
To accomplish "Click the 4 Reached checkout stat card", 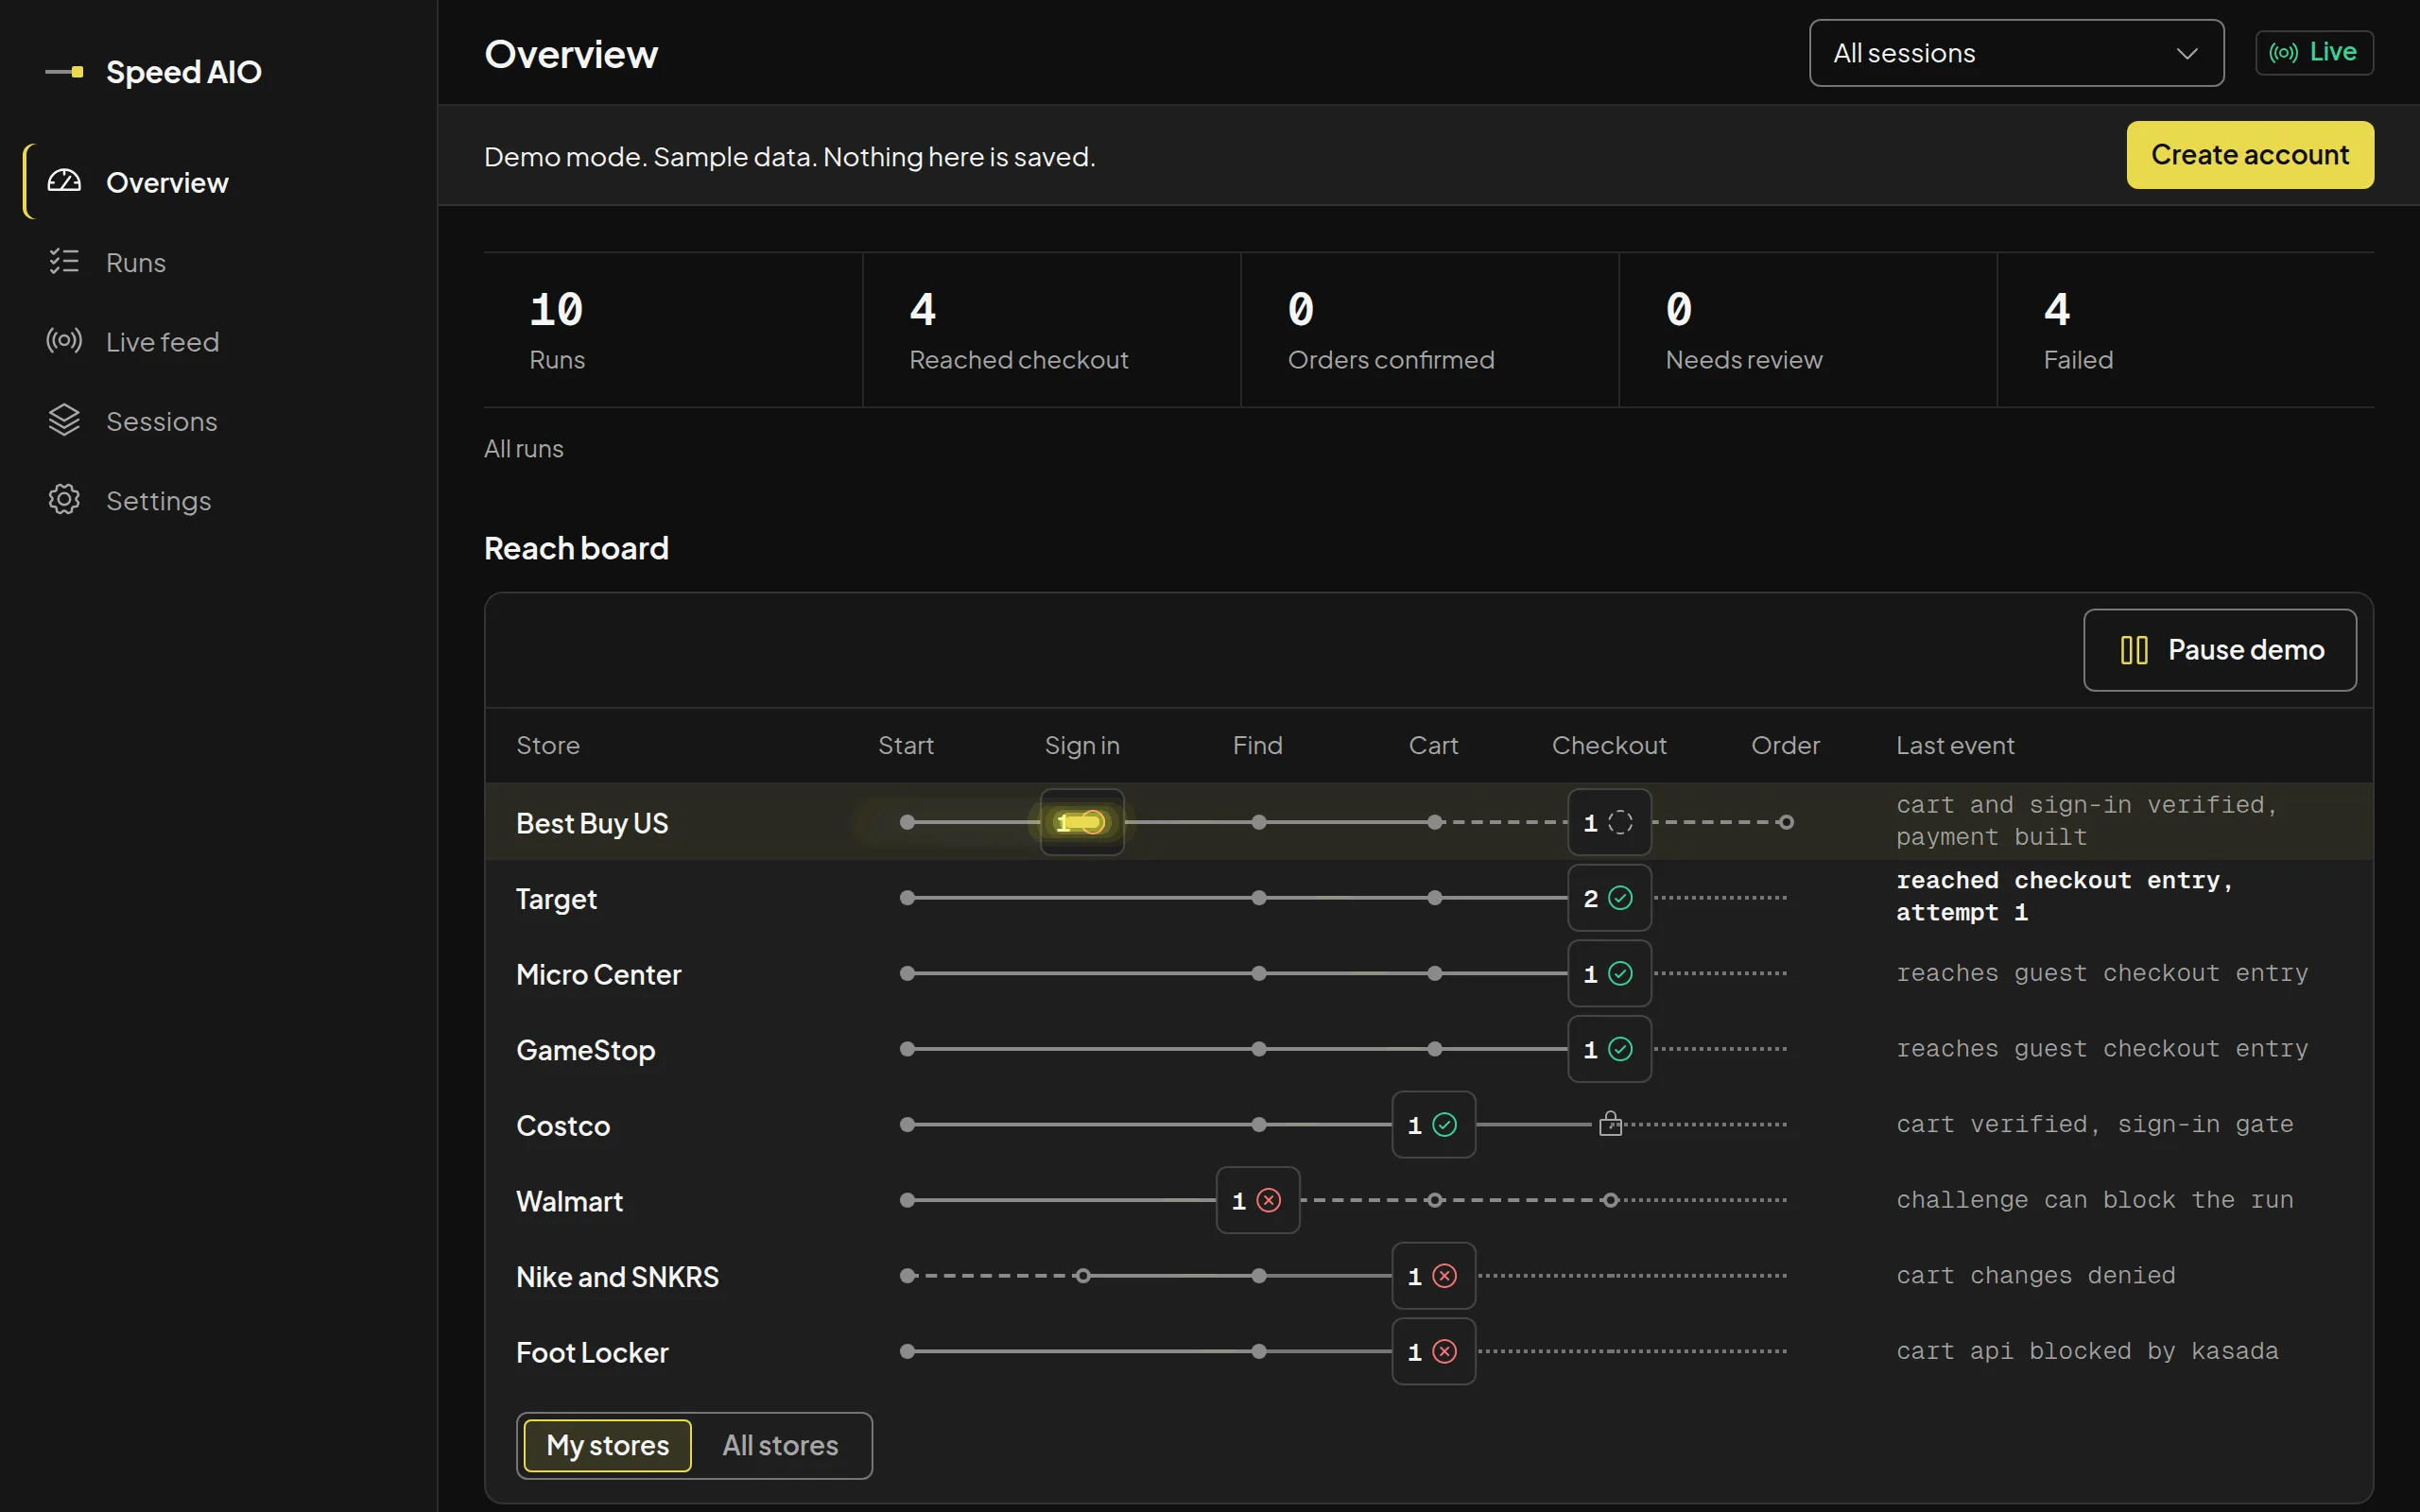I will [1051, 330].
